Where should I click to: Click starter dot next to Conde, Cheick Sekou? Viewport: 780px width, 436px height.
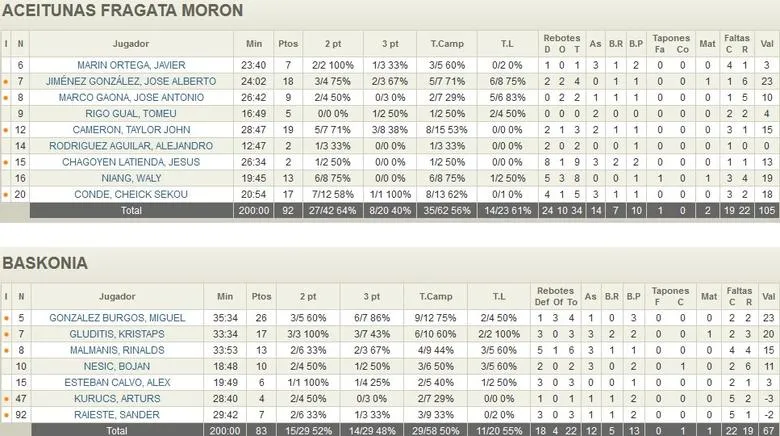point(6,194)
